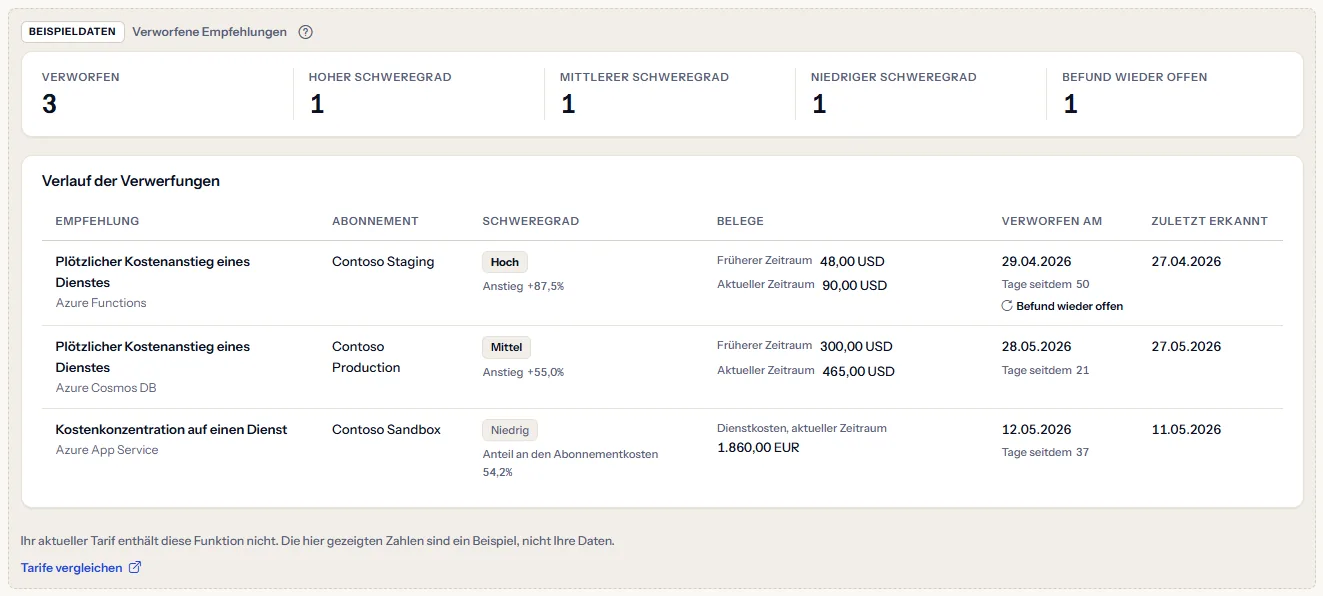
Task: Select the Azure Functions service name
Action: pyautogui.click(x=101, y=303)
